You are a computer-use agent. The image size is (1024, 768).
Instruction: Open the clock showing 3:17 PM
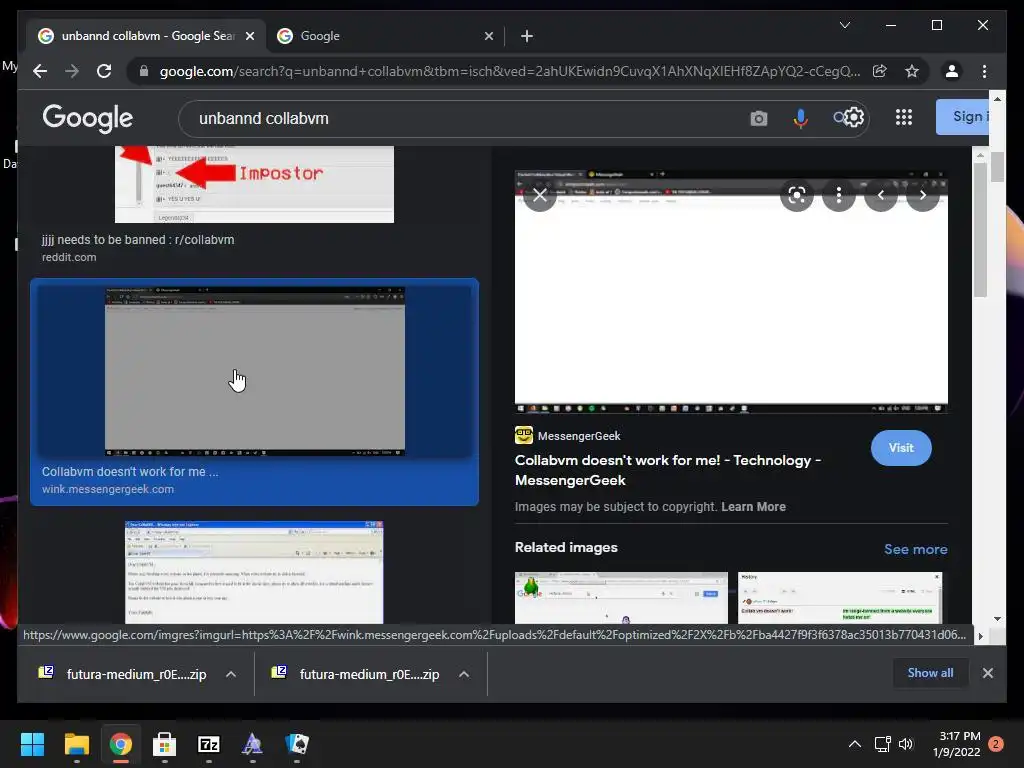(959, 744)
